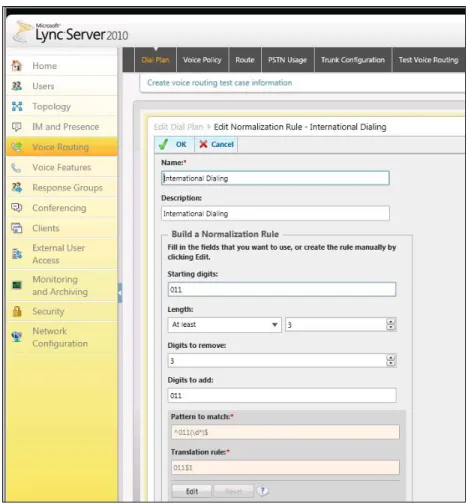The width and height of the screenshot is (471, 504).
Task: Select Voice Routing in navigation
Action: [x=61, y=147]
